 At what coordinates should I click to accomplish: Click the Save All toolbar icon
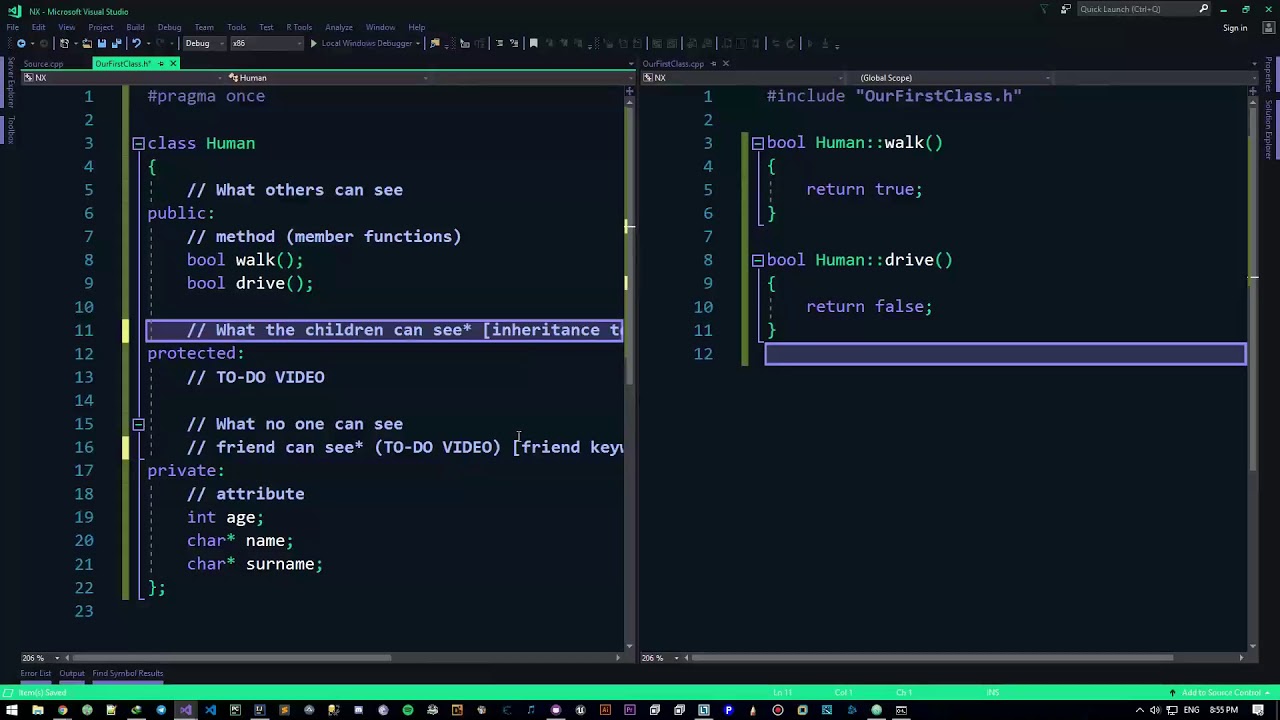117,43
